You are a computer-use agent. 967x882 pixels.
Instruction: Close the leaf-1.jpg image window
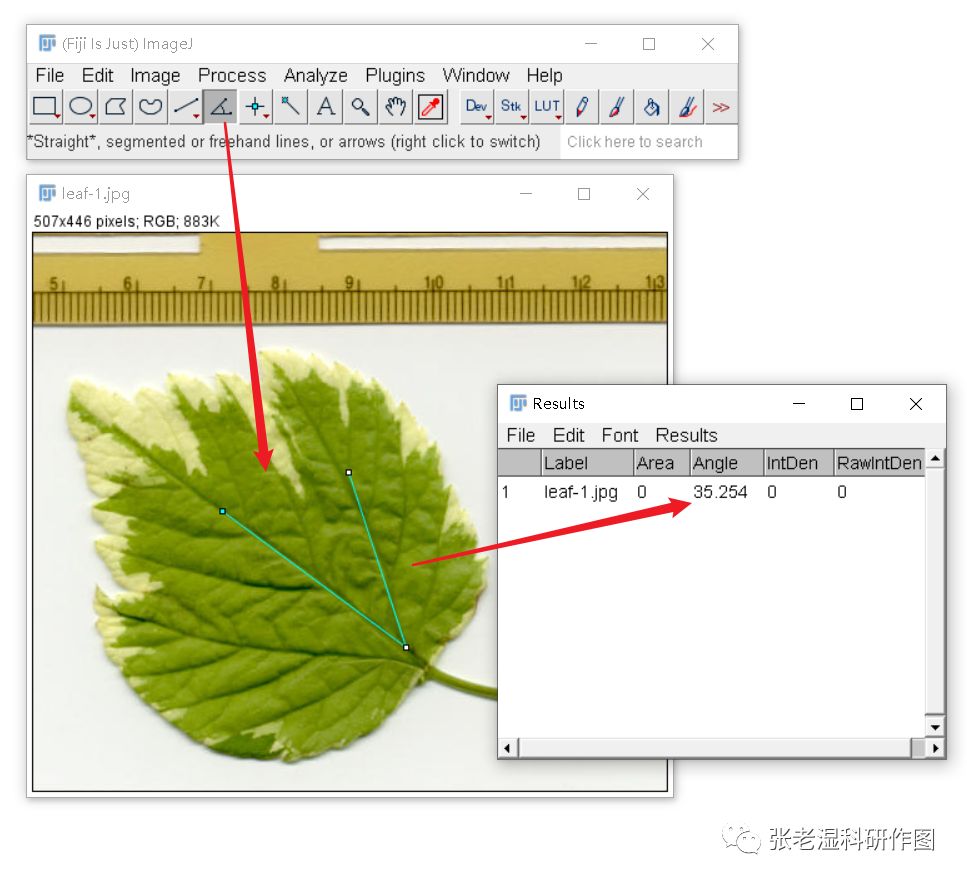(643, 194)
